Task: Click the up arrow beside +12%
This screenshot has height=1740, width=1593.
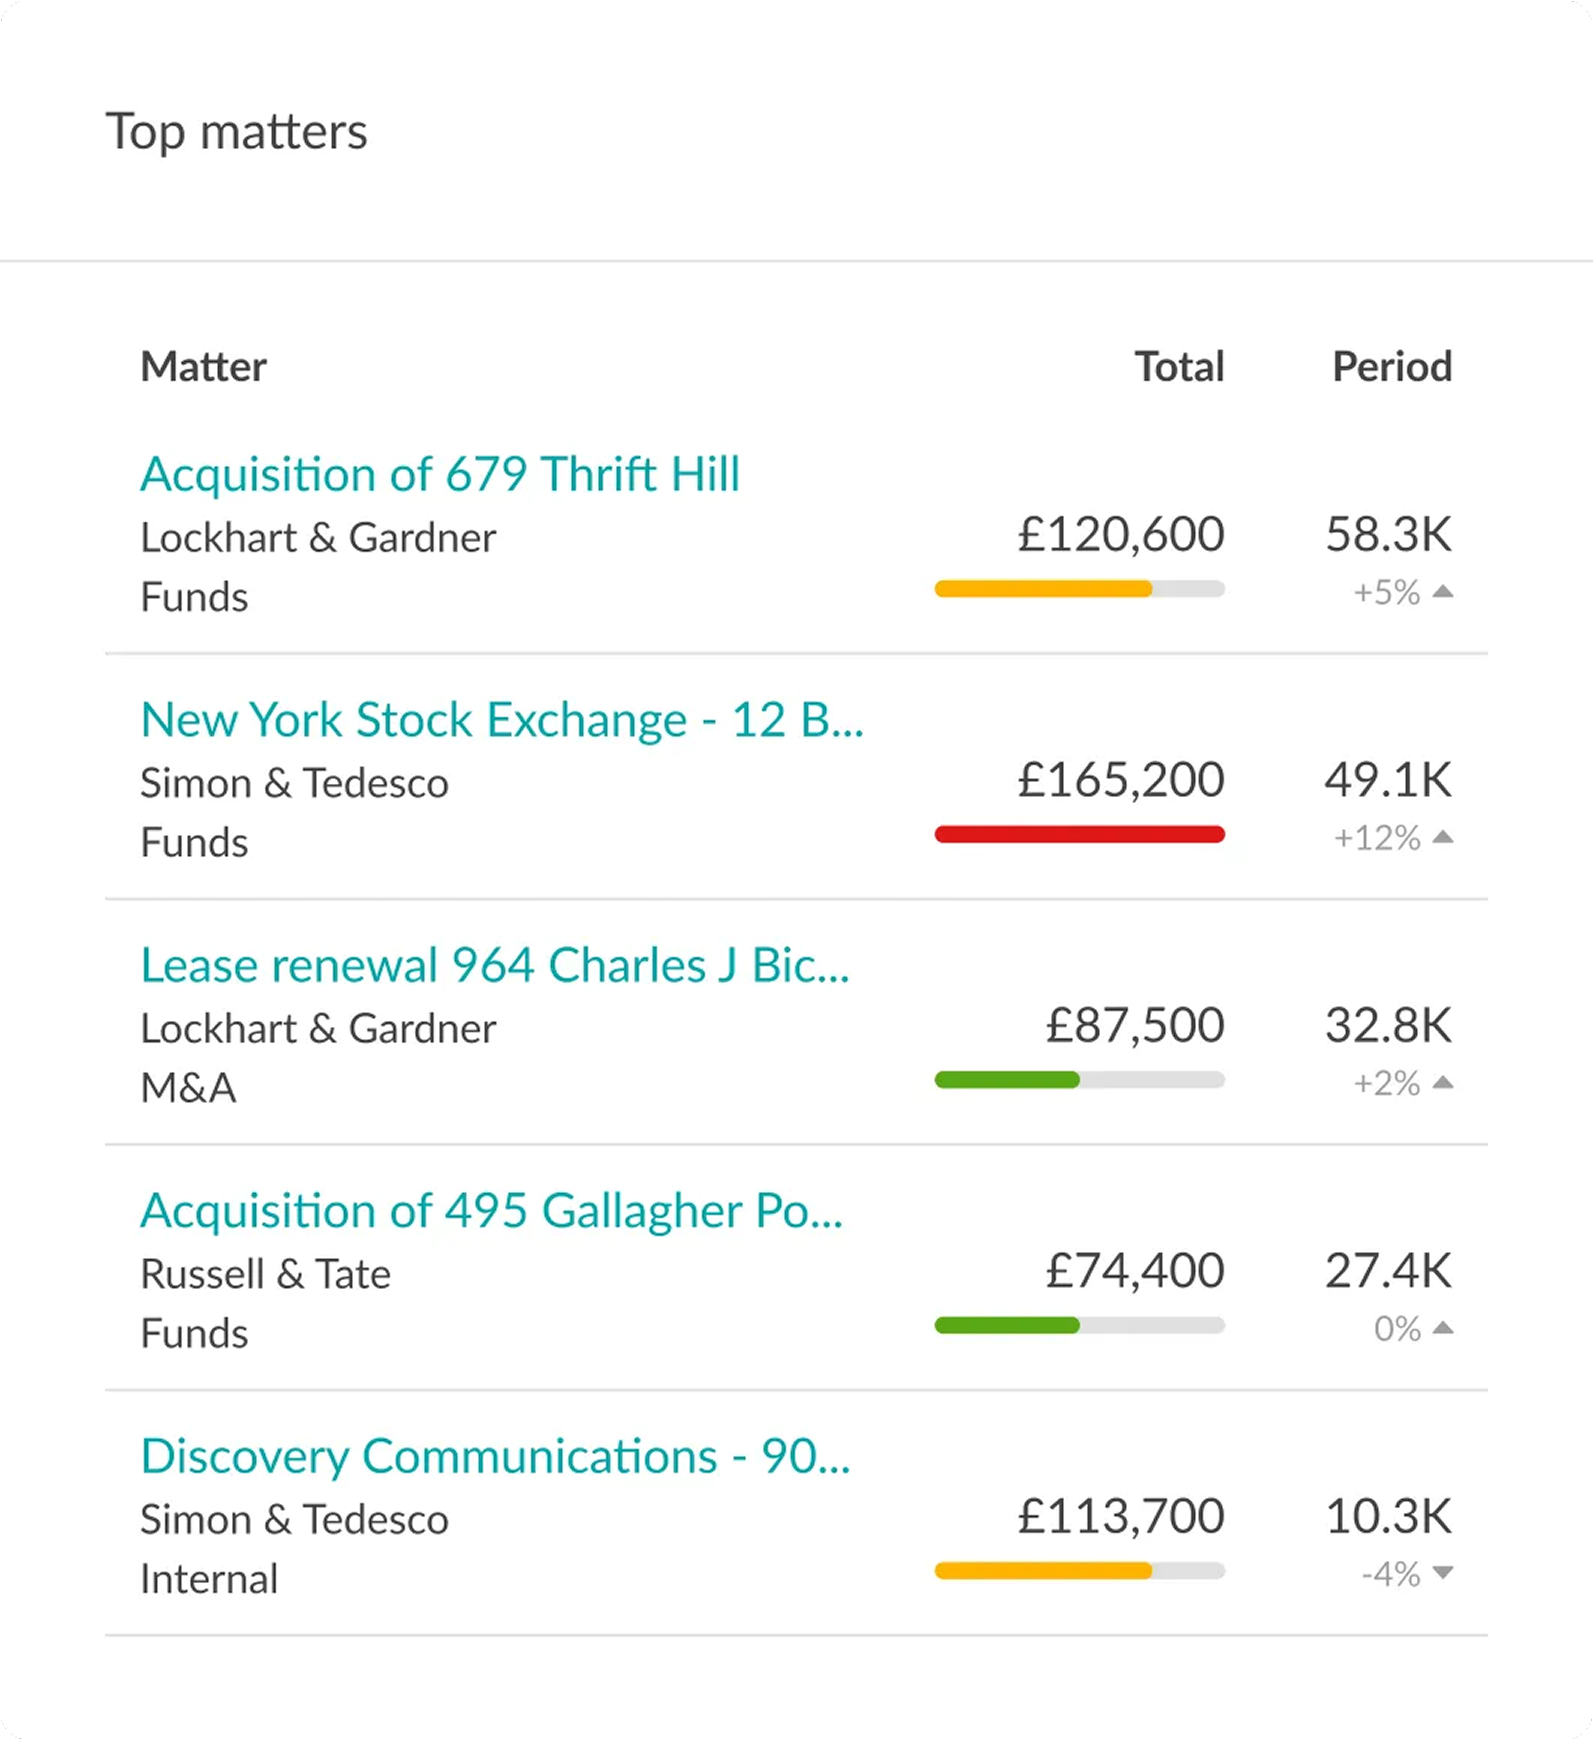Action: click(x=1442, y=837)
